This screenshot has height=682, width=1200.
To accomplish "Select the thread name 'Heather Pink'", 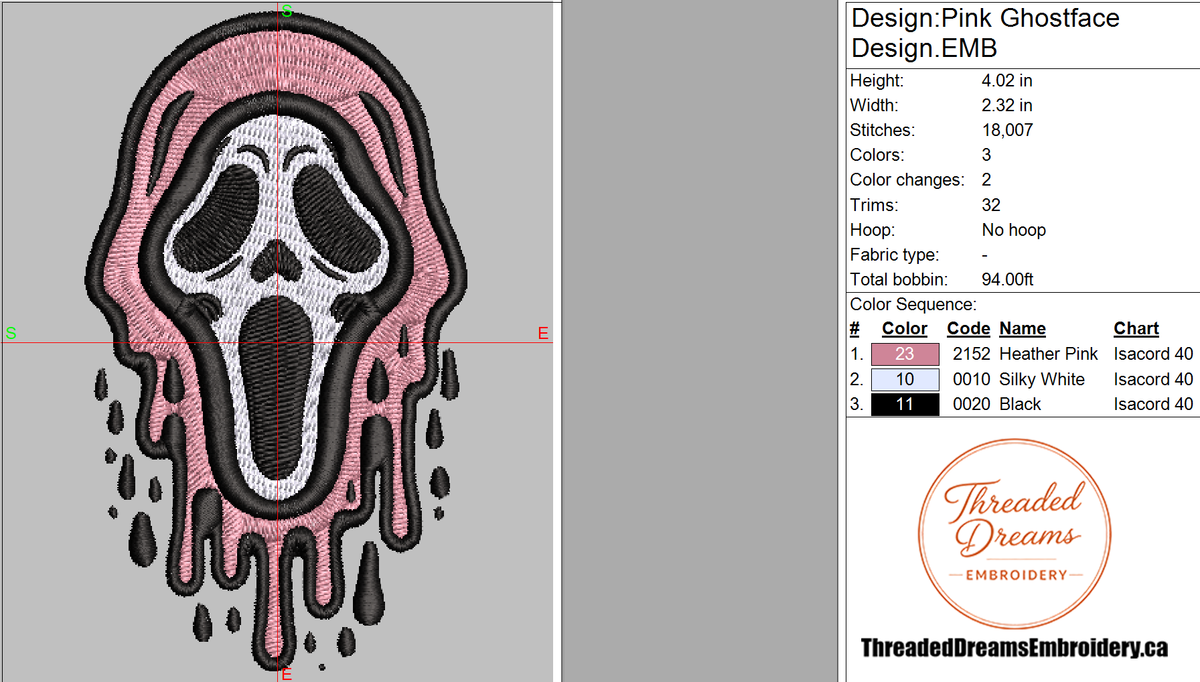I will tap(1048, 354).
